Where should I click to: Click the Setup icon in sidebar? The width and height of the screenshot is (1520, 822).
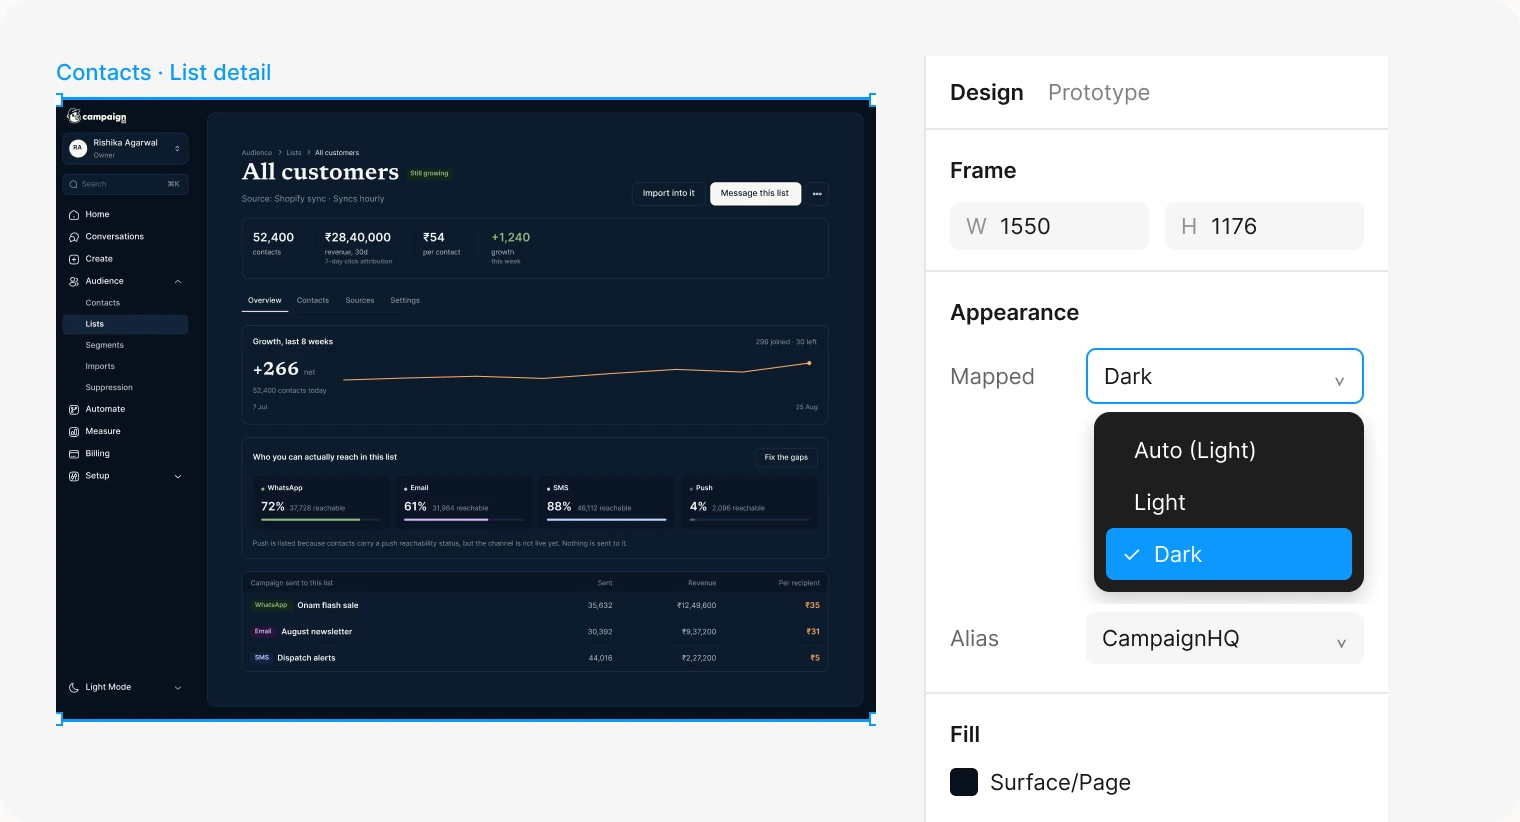point(74,476)
